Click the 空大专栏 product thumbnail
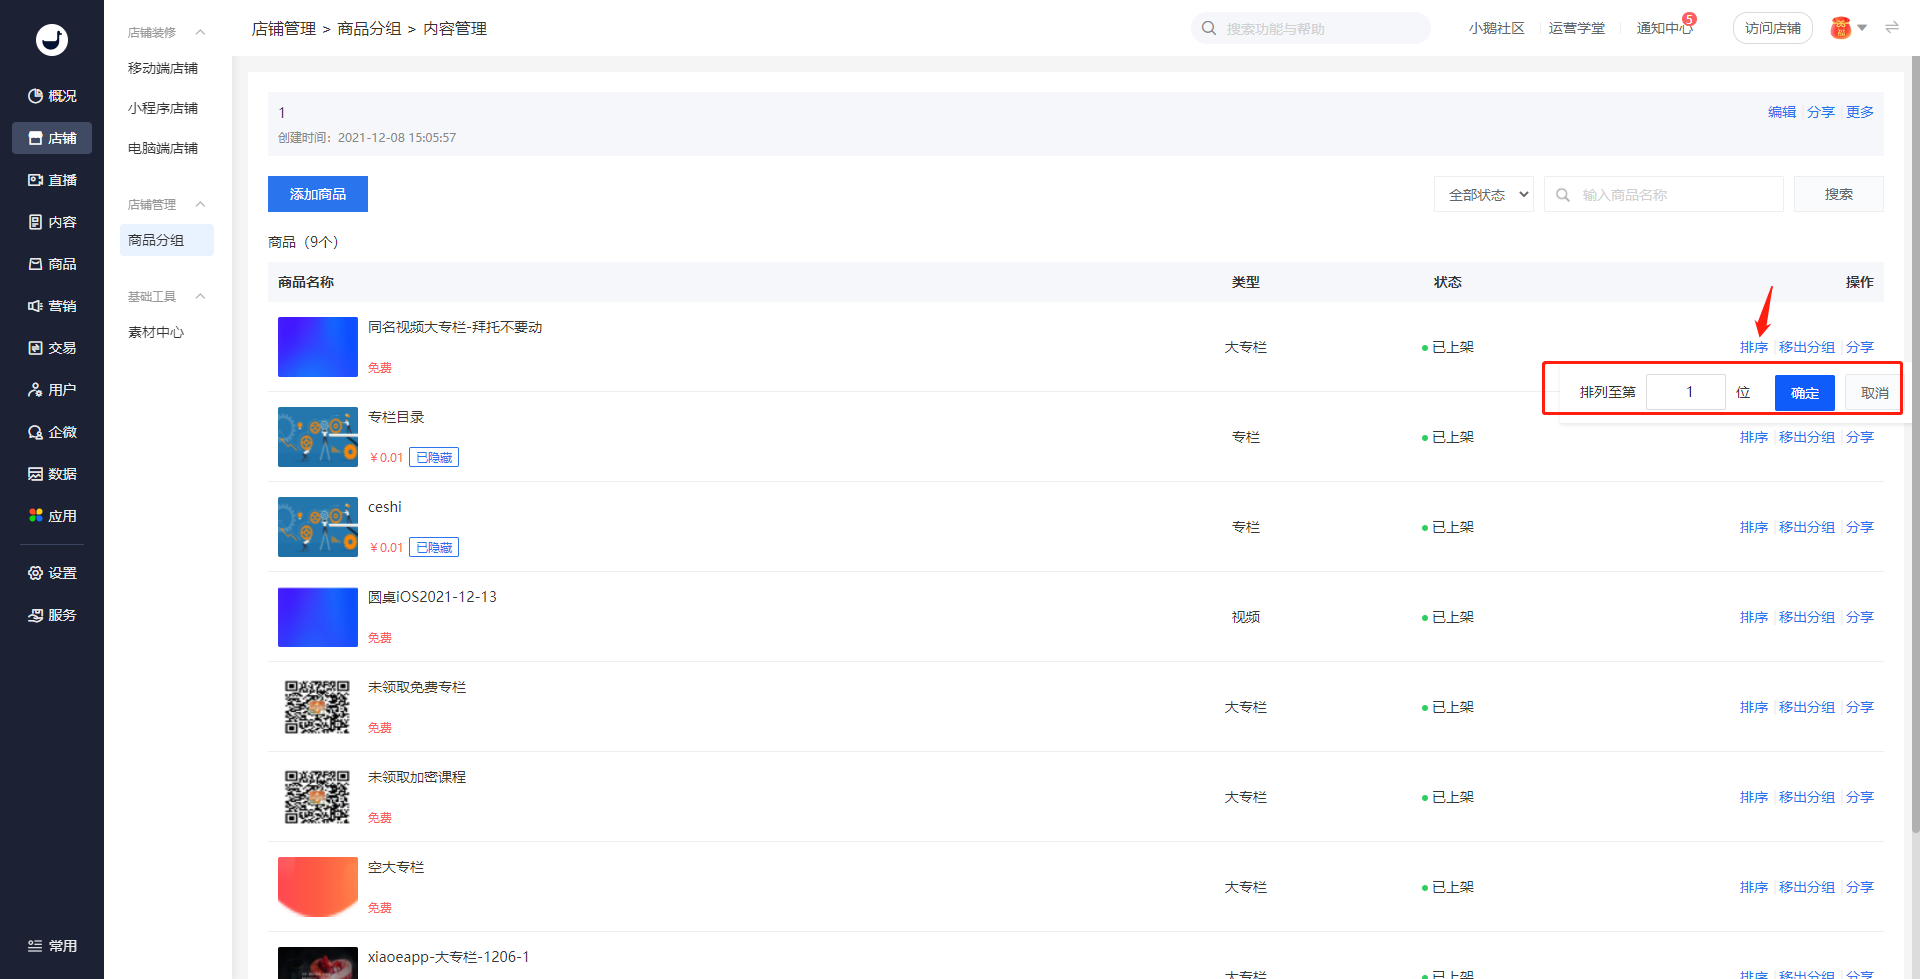Image resolution: width=1920 pixels, height=979 pixels. [x=318, y=887]
